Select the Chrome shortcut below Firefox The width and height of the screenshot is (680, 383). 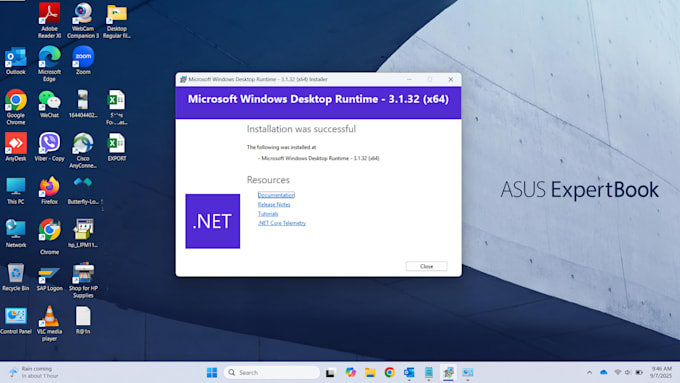[49, 237]
